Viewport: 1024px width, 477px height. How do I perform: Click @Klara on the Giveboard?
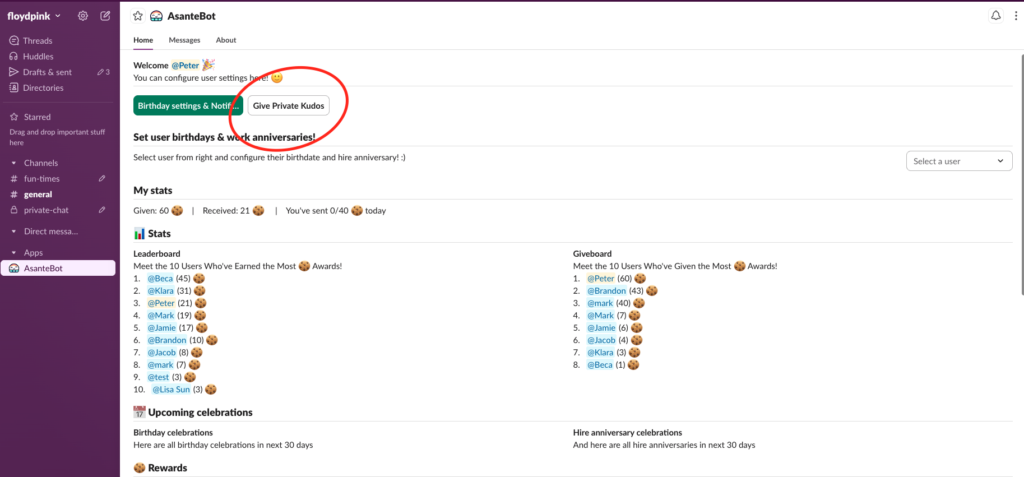point(600,353)
